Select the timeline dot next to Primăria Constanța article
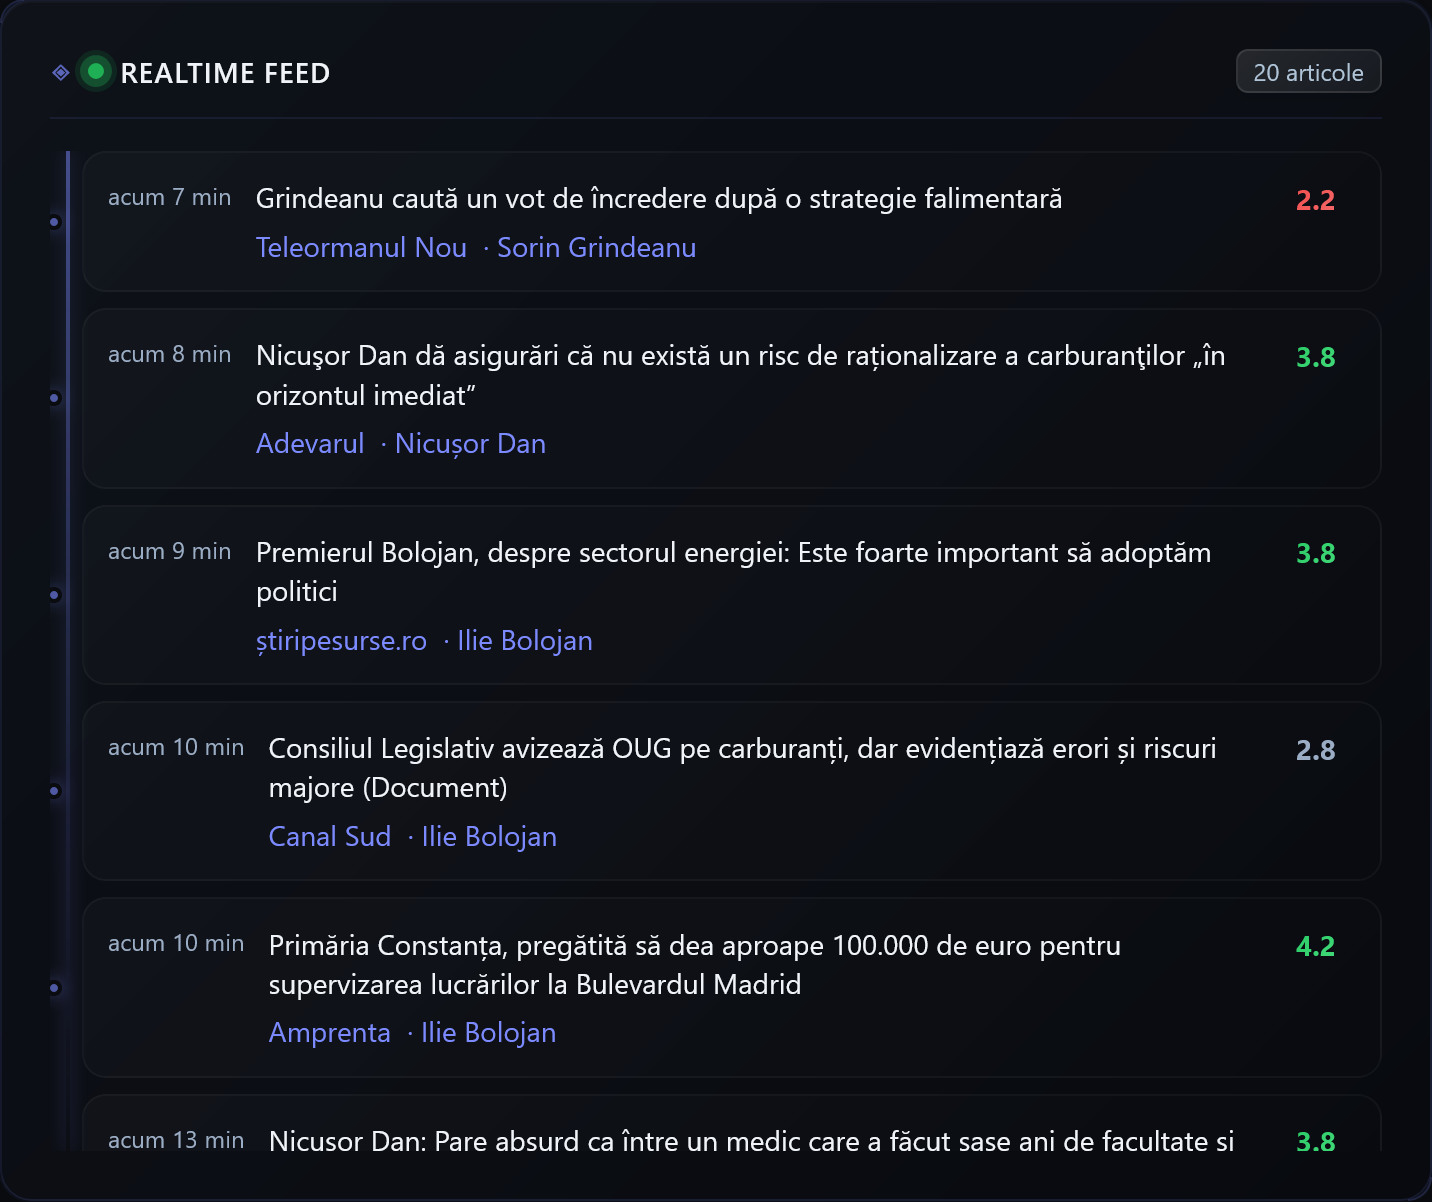Image resolution: width=1432 pixels, height=1202 pixels. pos(54,986)
